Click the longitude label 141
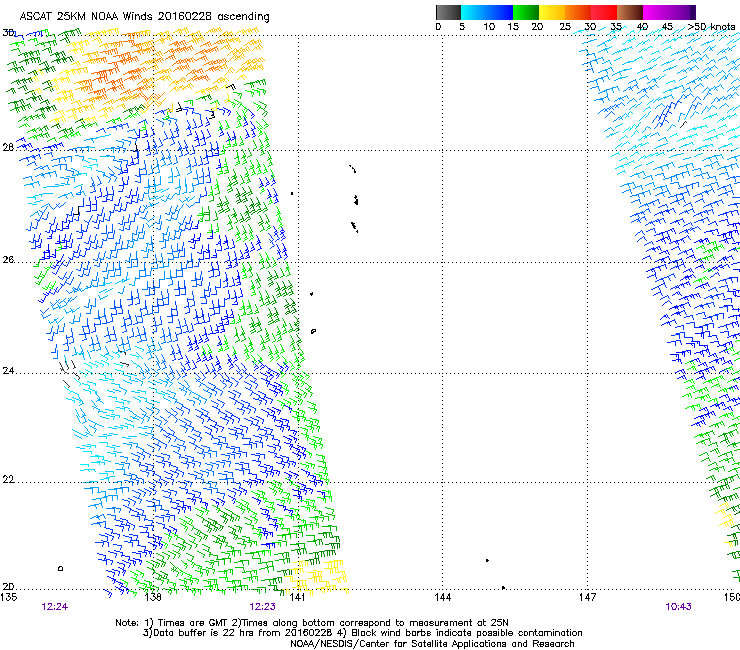Viewport: 740px width, 650px height. tap(297, 597)
